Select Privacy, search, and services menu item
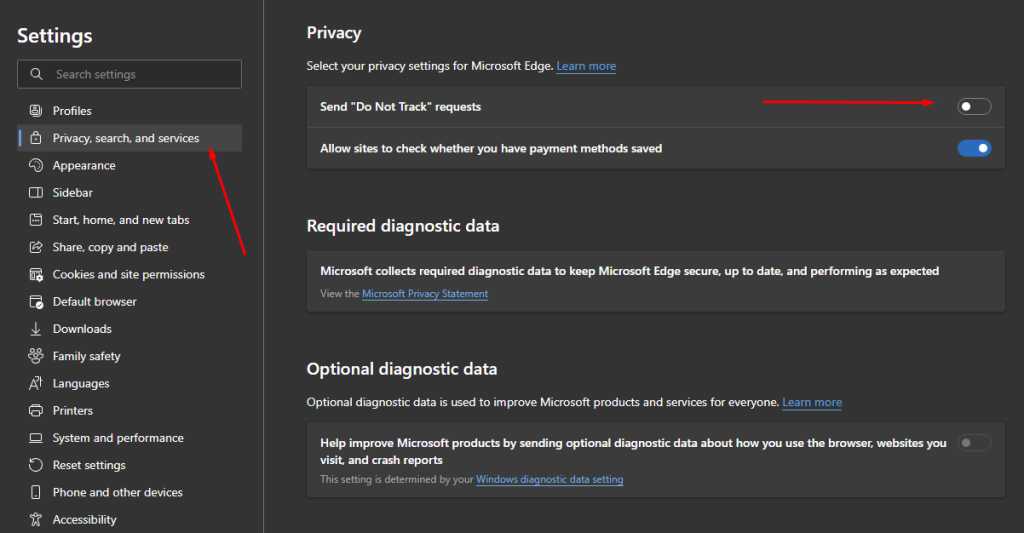This screenshot has height=533, width=1024. 129,138
